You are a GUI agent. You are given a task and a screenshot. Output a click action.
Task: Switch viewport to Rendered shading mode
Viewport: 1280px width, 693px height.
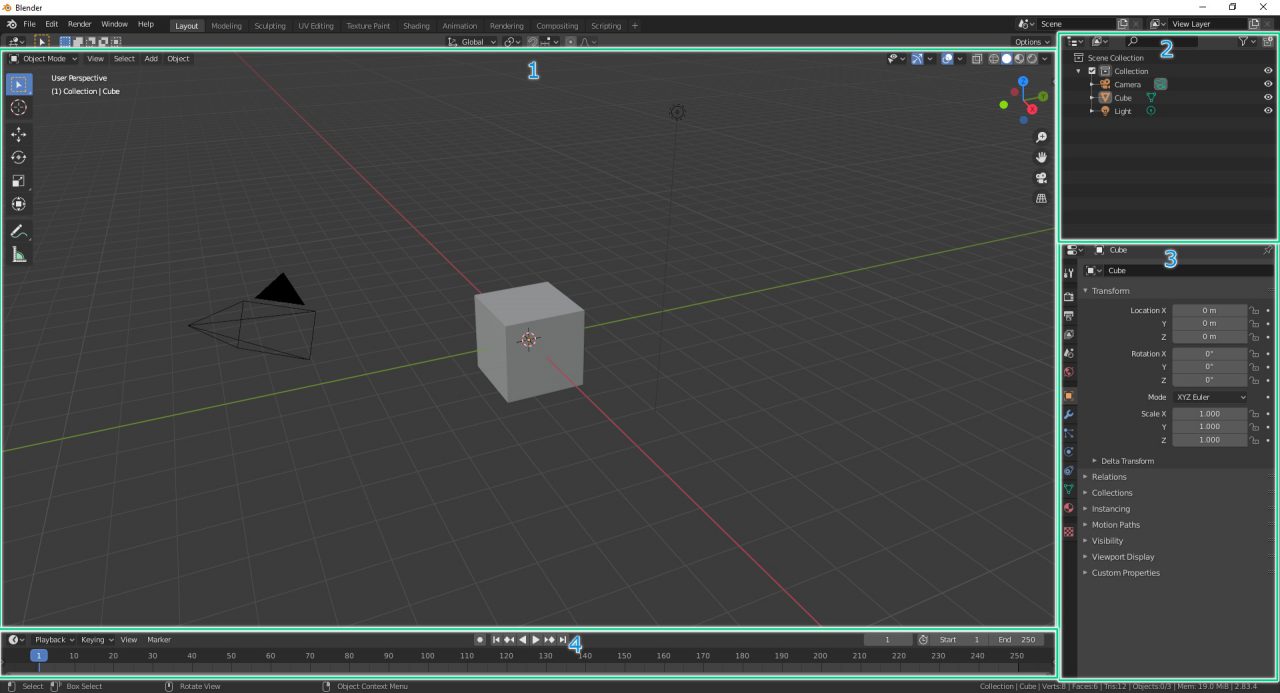[1031, 59]
